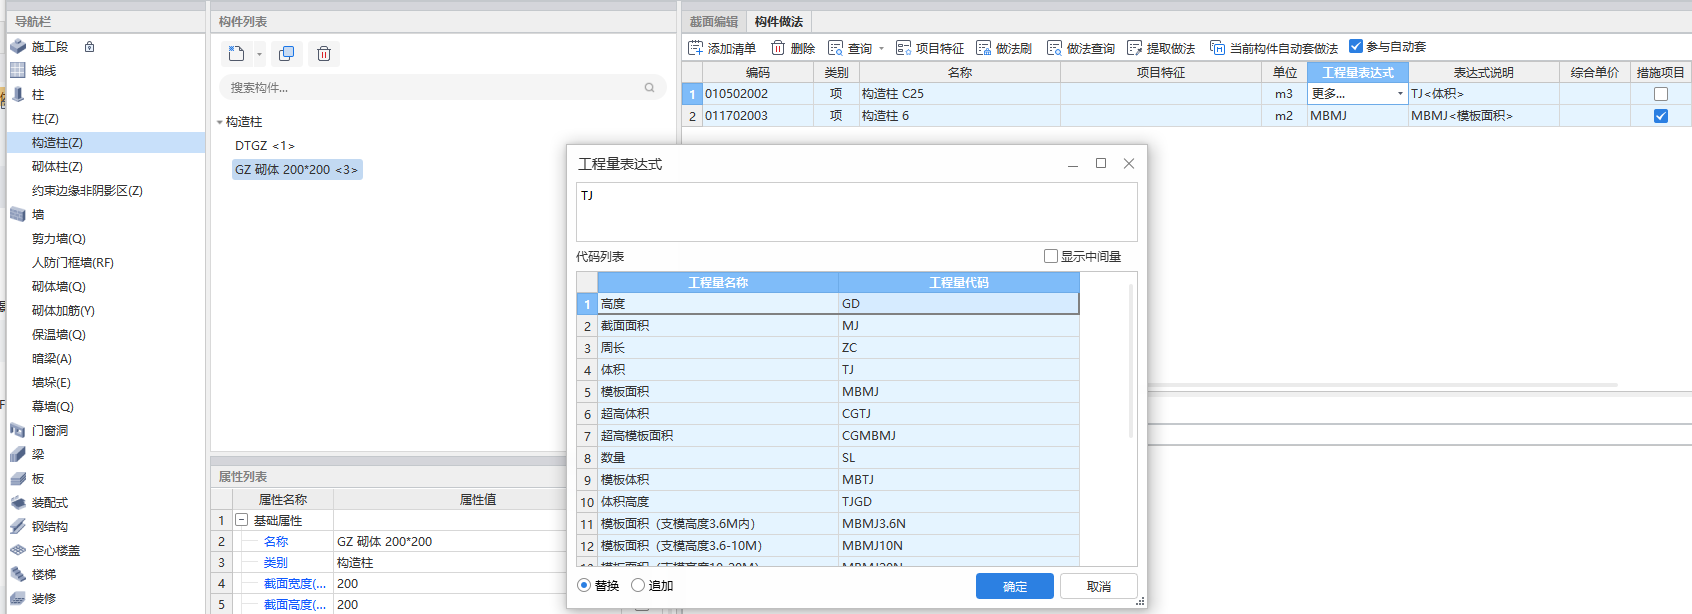This screenshot has width=1692, height=614.
Task: Select the 追加 radio button
Action: tap(638, 585)
